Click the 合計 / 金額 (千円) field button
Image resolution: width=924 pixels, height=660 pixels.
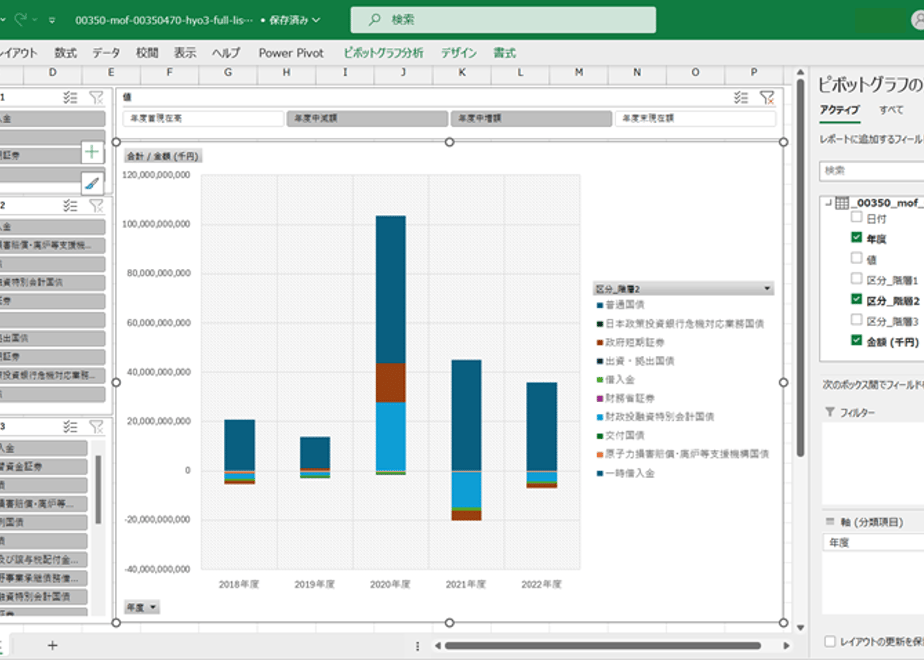(x=163, y=156)
